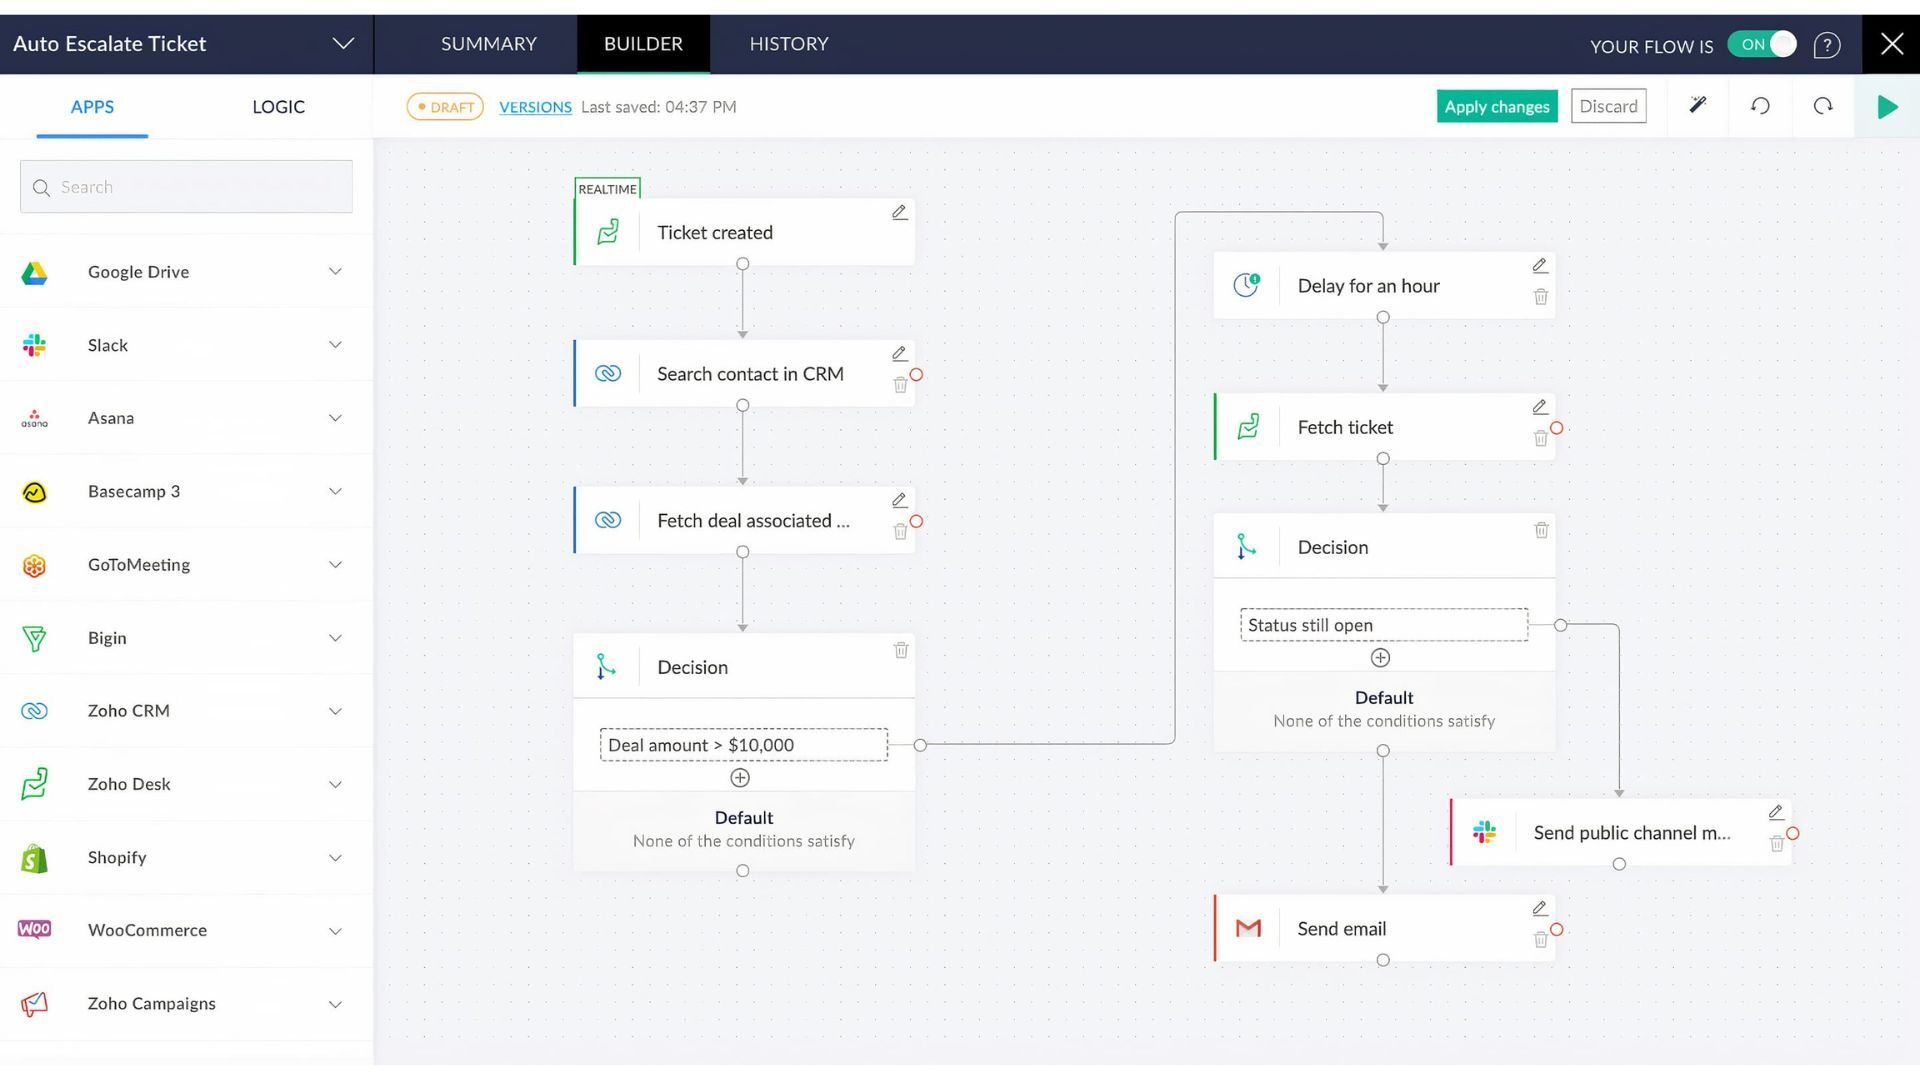Screen dimensions: 1920x1080
Task: Open the help question mark icon
Action: point(1827,45)
